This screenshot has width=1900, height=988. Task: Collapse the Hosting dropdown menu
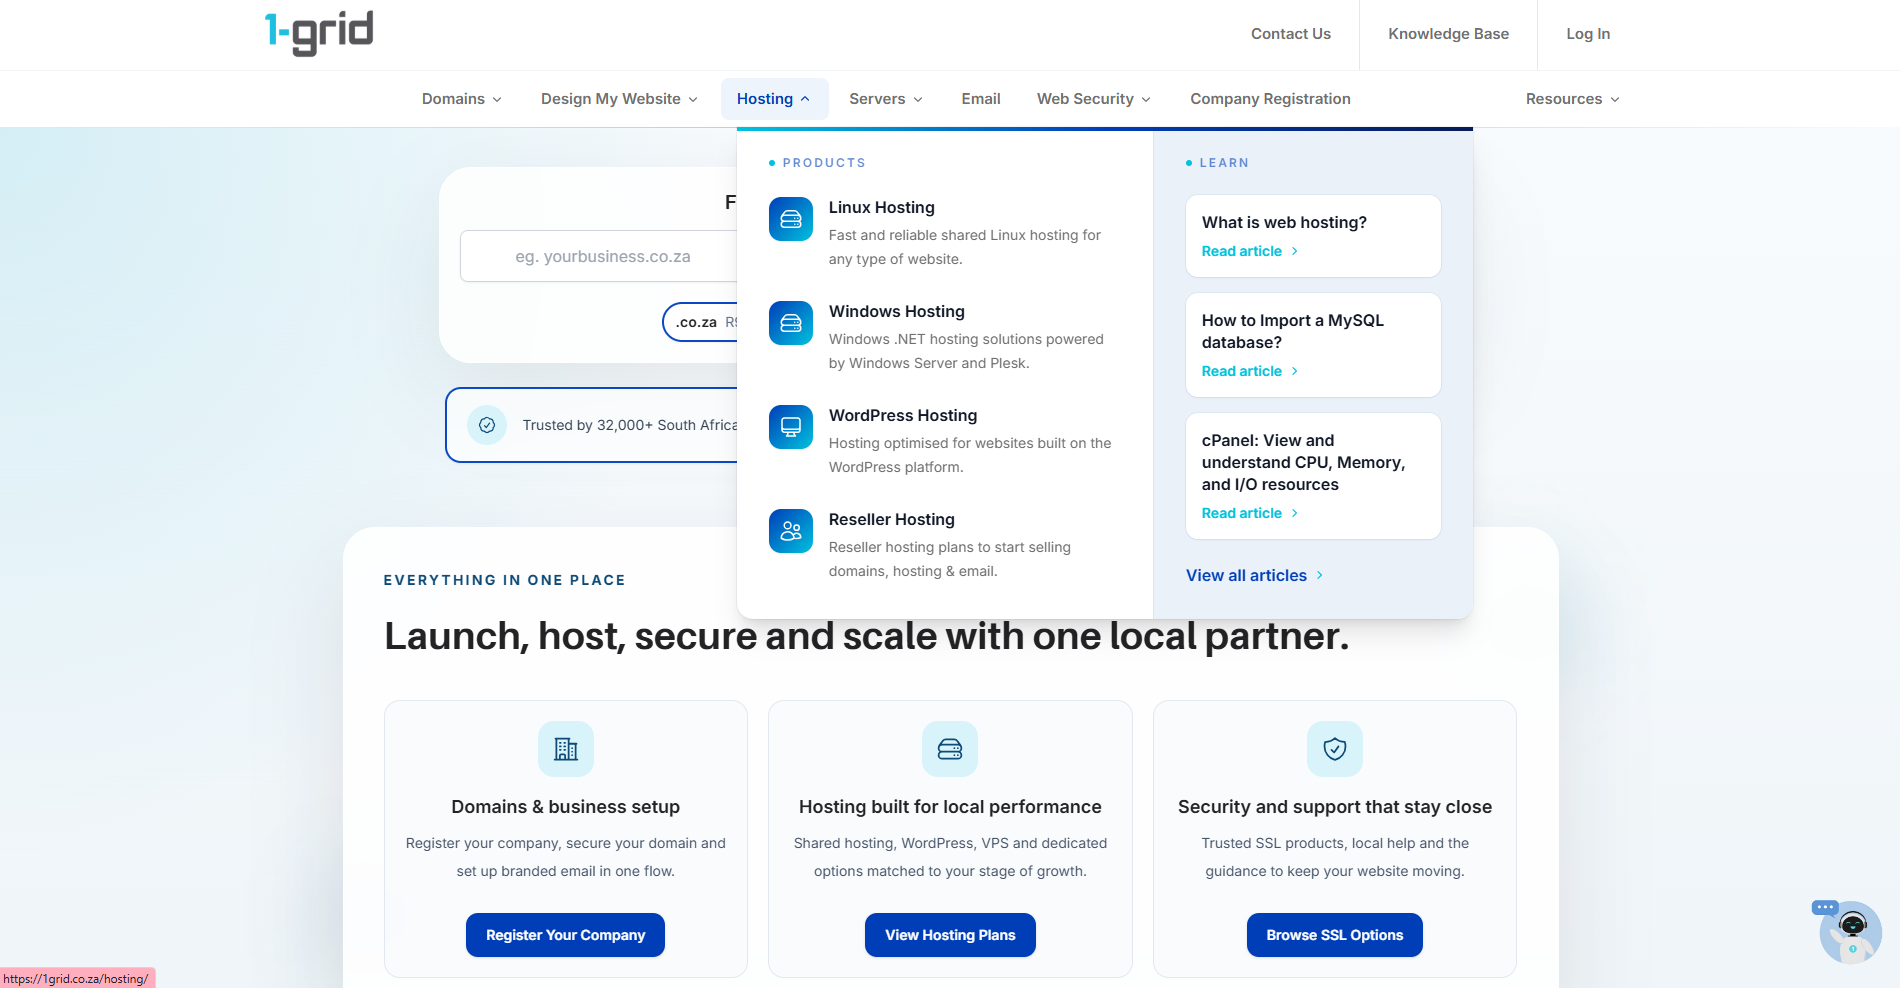tap(774, 99)
